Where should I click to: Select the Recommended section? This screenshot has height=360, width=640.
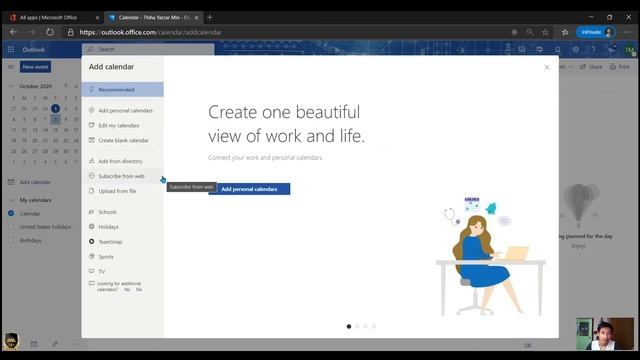(x=122, y=89)
